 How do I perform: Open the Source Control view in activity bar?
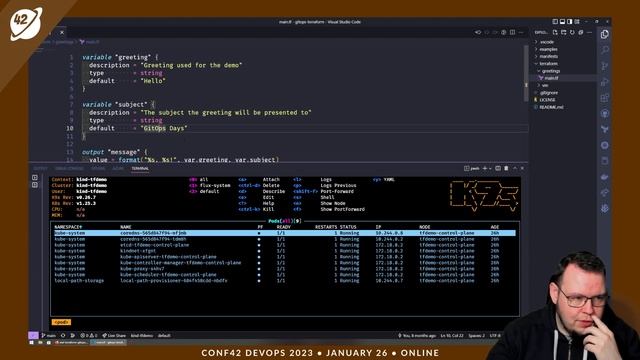click(x=604, y=66)
